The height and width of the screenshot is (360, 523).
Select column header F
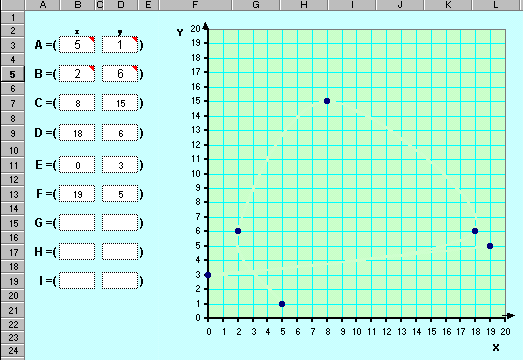(195, 5)
